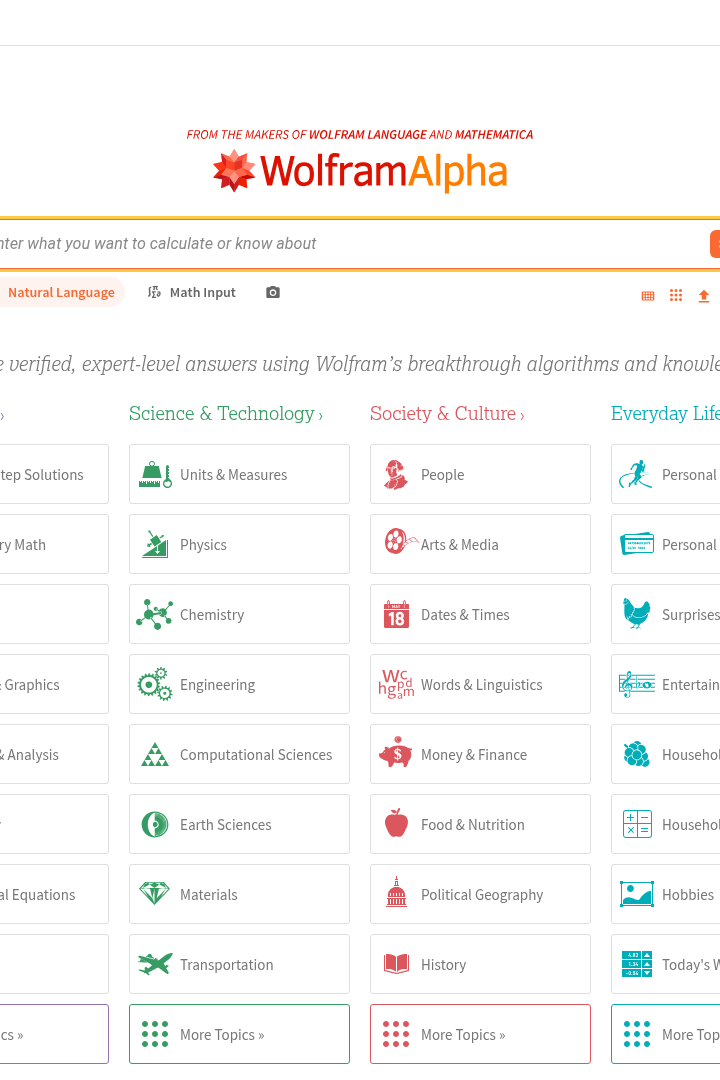Screen dimensions: 720x1080
Task: Click the Physics inclined plane icon
Action: pyautogui.click(x=155, y=544)
